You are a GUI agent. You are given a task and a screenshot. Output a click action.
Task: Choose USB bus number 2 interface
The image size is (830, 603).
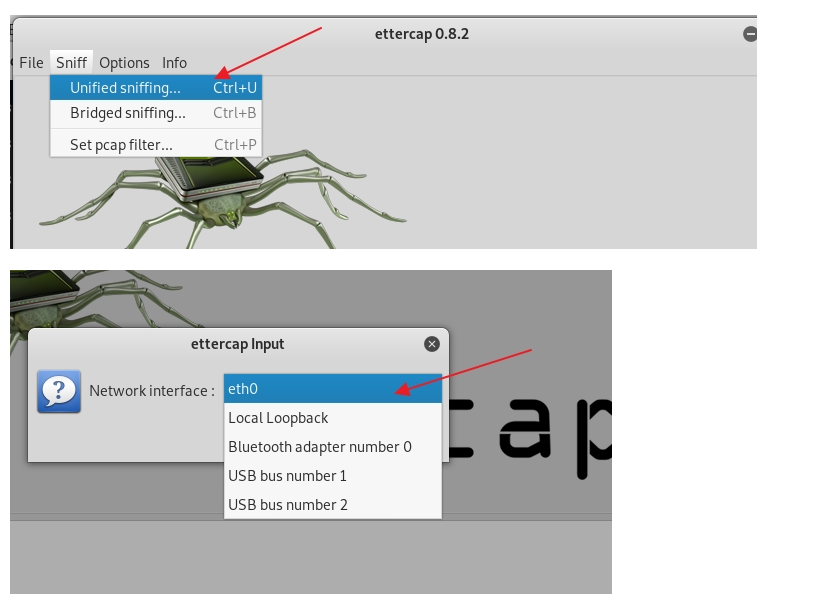pos(332,505)
